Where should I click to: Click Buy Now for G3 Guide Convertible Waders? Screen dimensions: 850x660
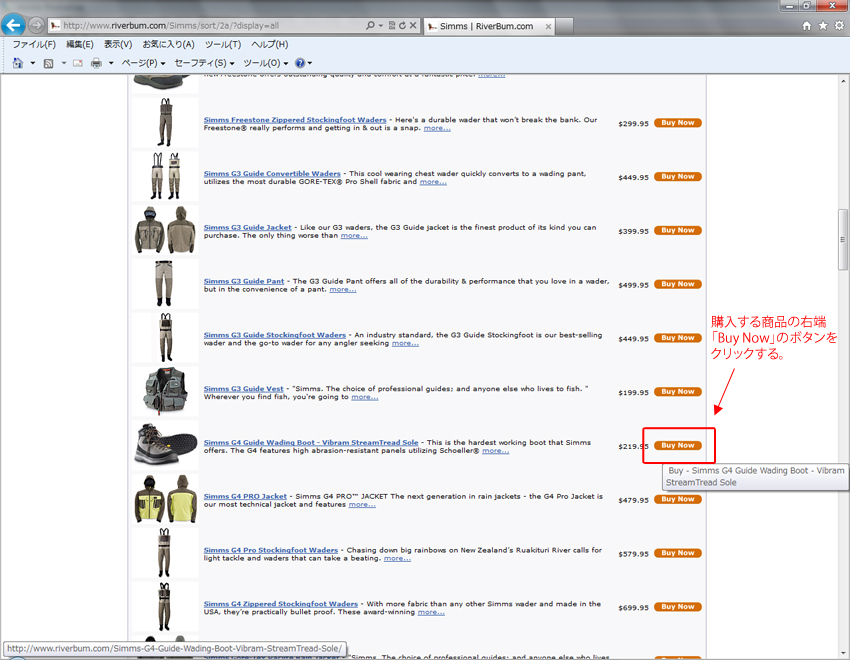pos(678,177)
